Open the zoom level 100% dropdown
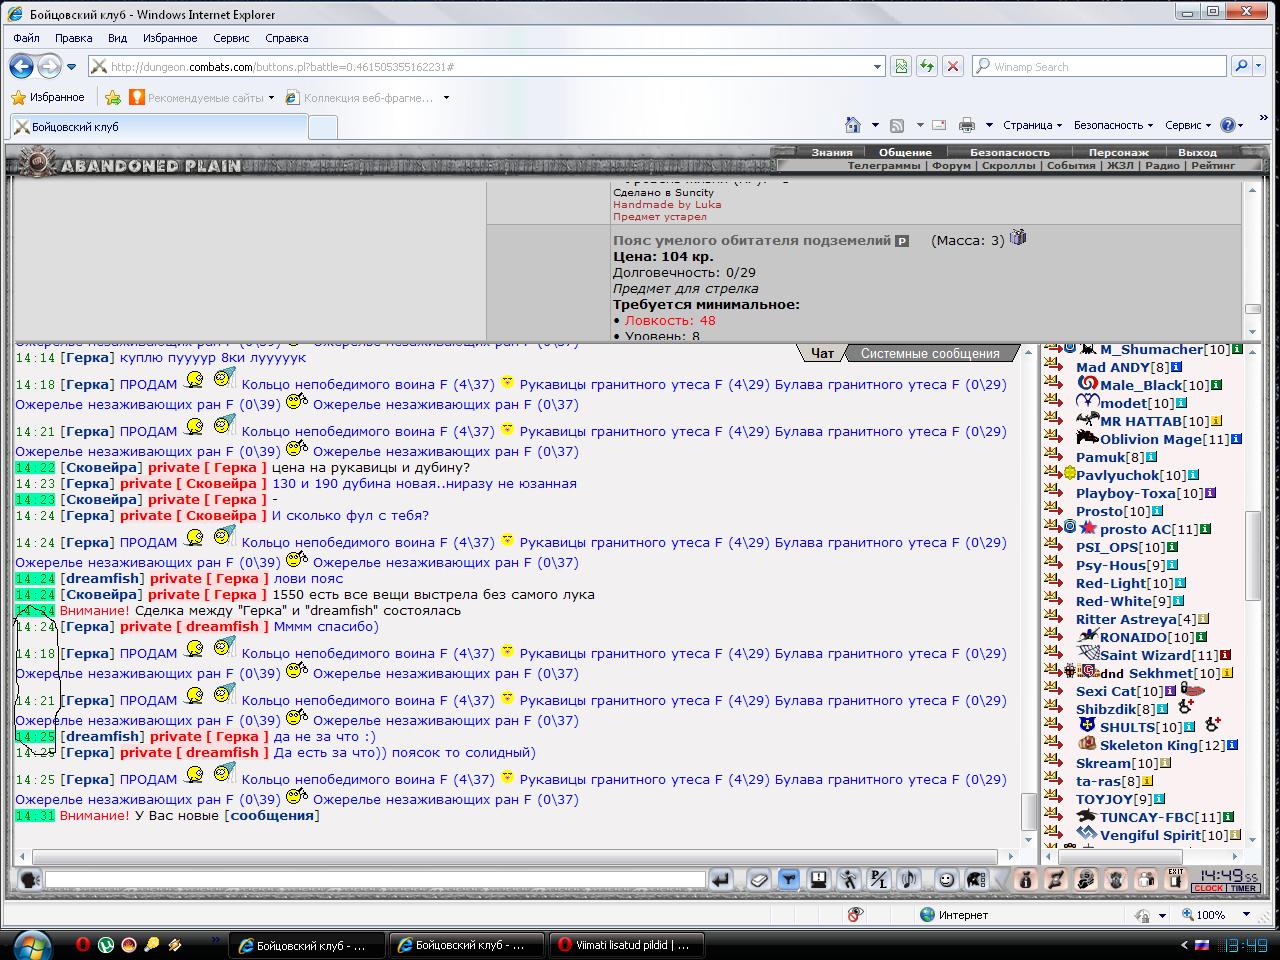 pos(1246,915)
